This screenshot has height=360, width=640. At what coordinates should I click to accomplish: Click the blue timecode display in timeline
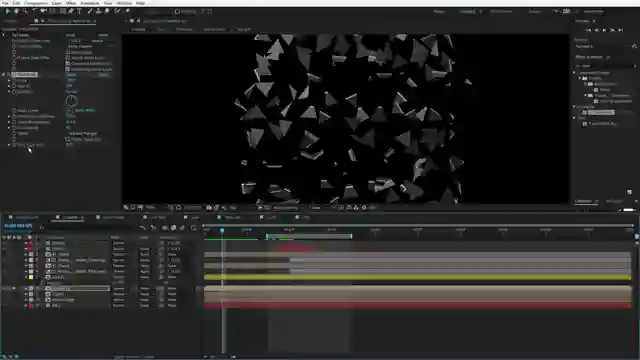point(18,226)
